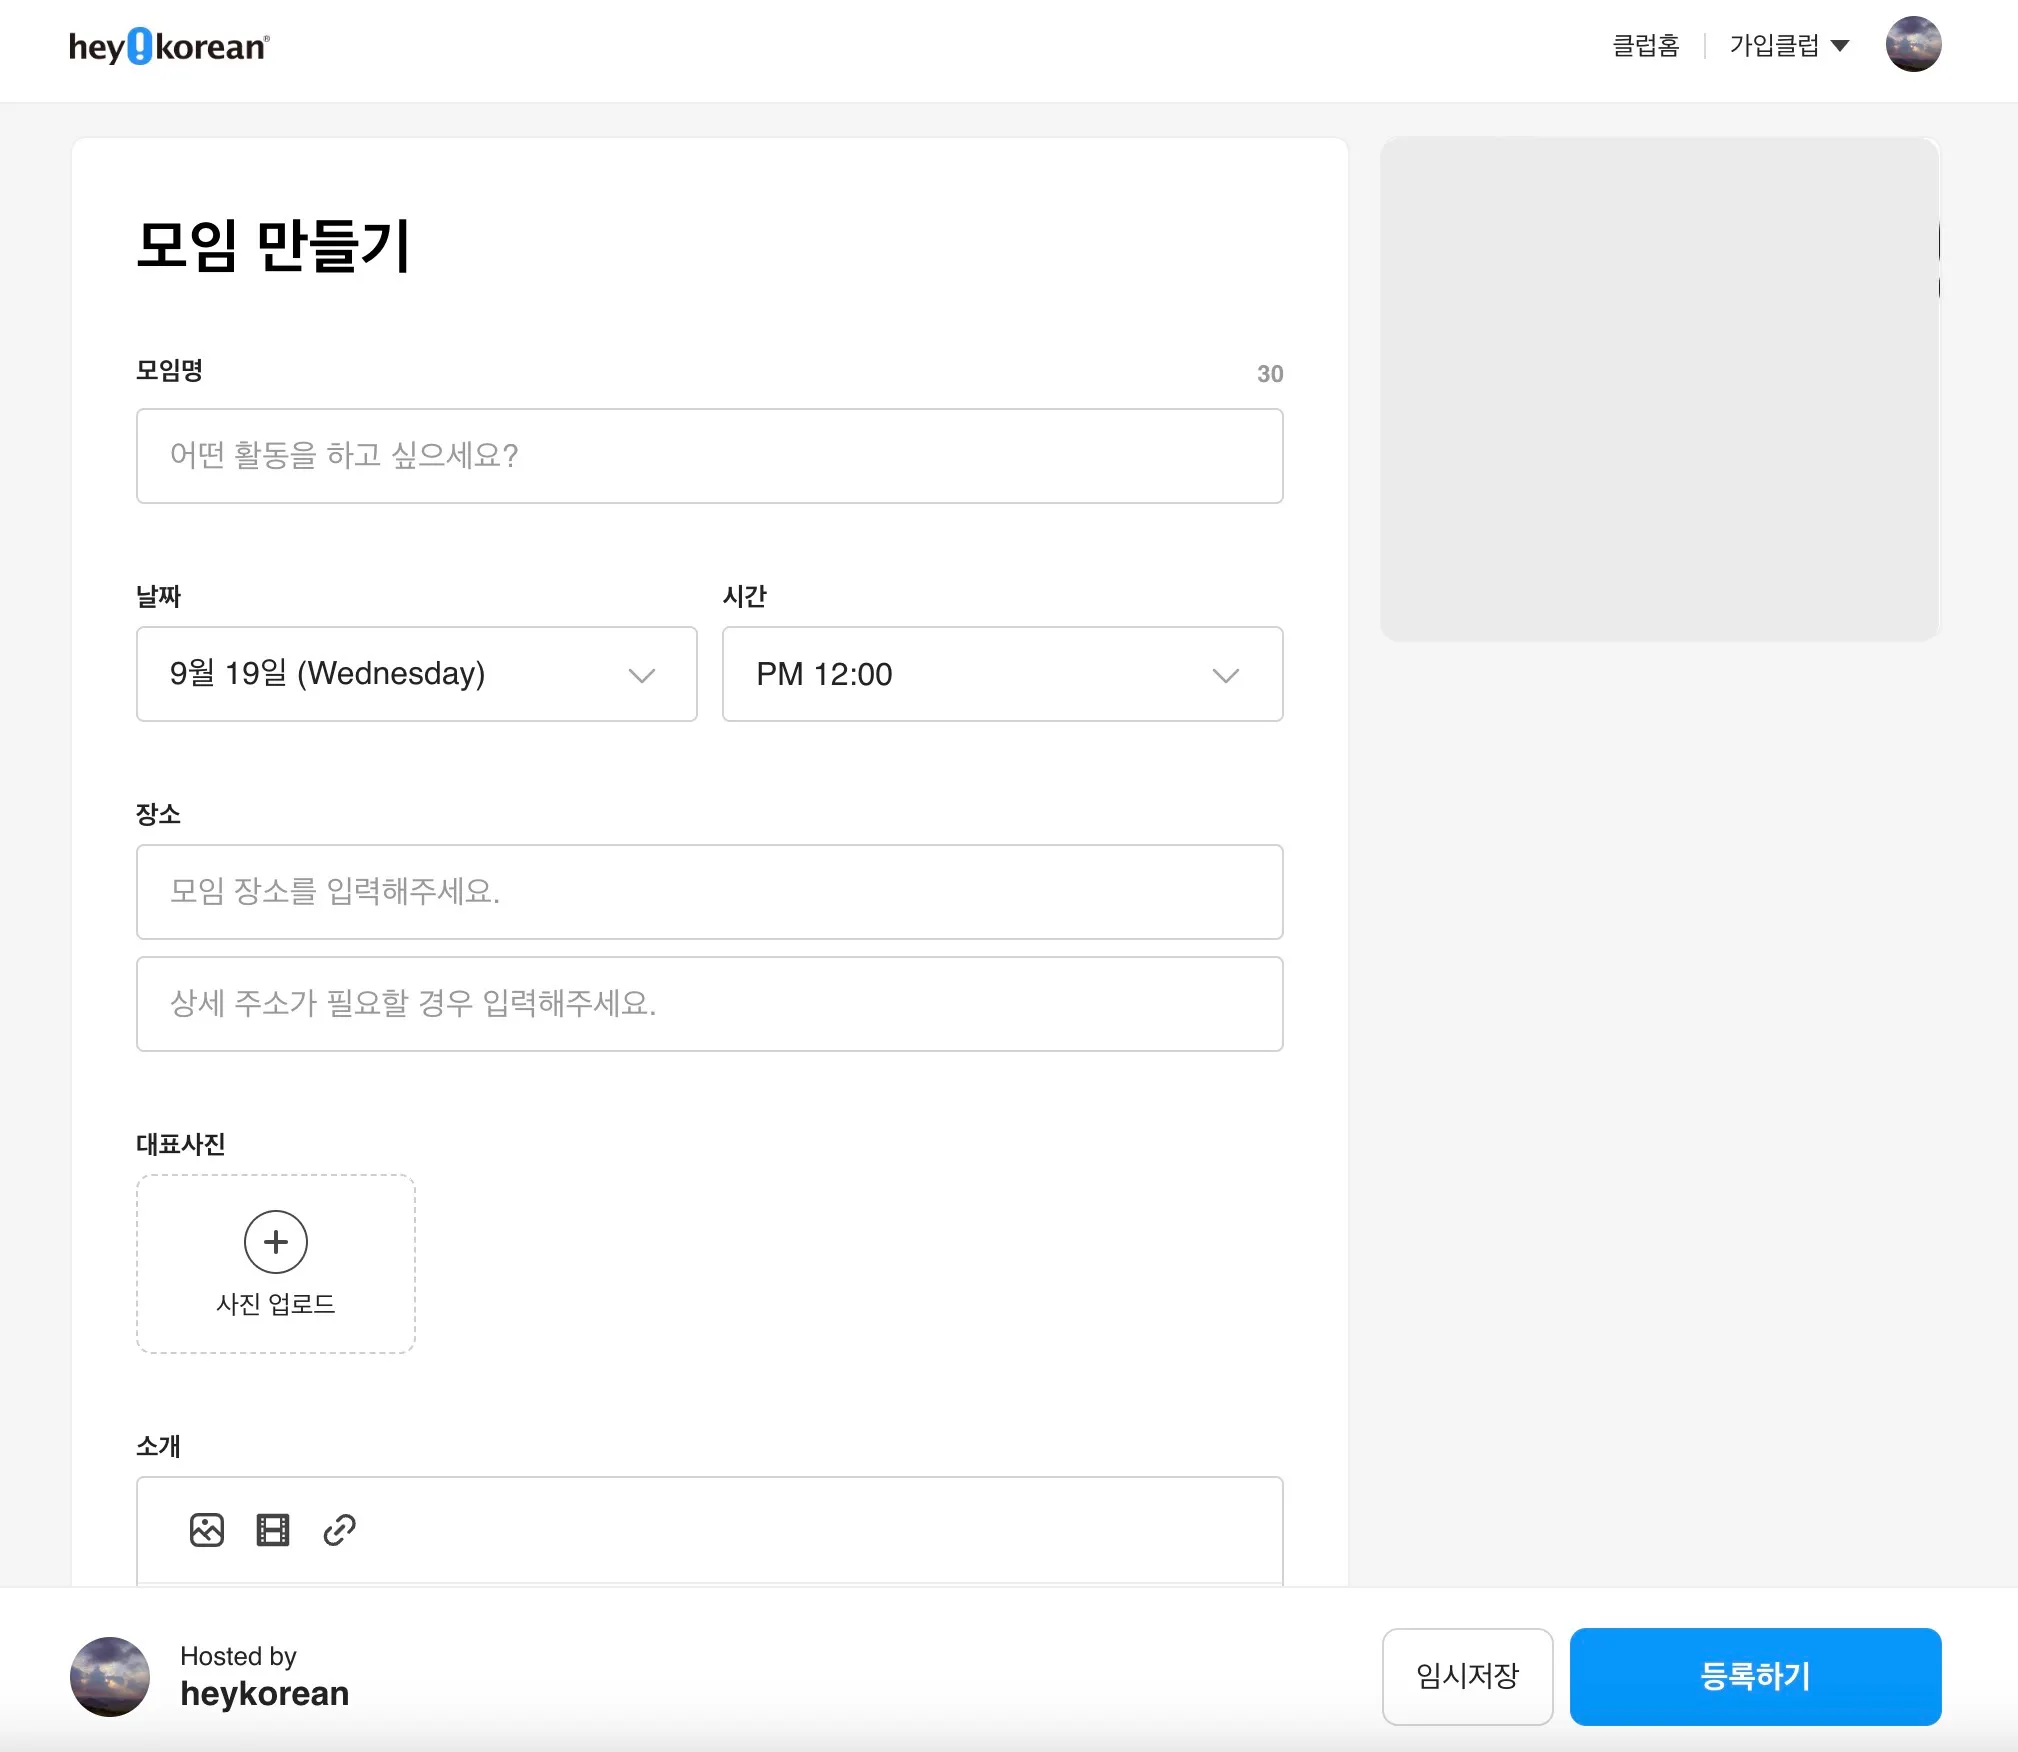Click the 임시저장 button
This screenshot has width=2018, height=1752.
1466,1676
